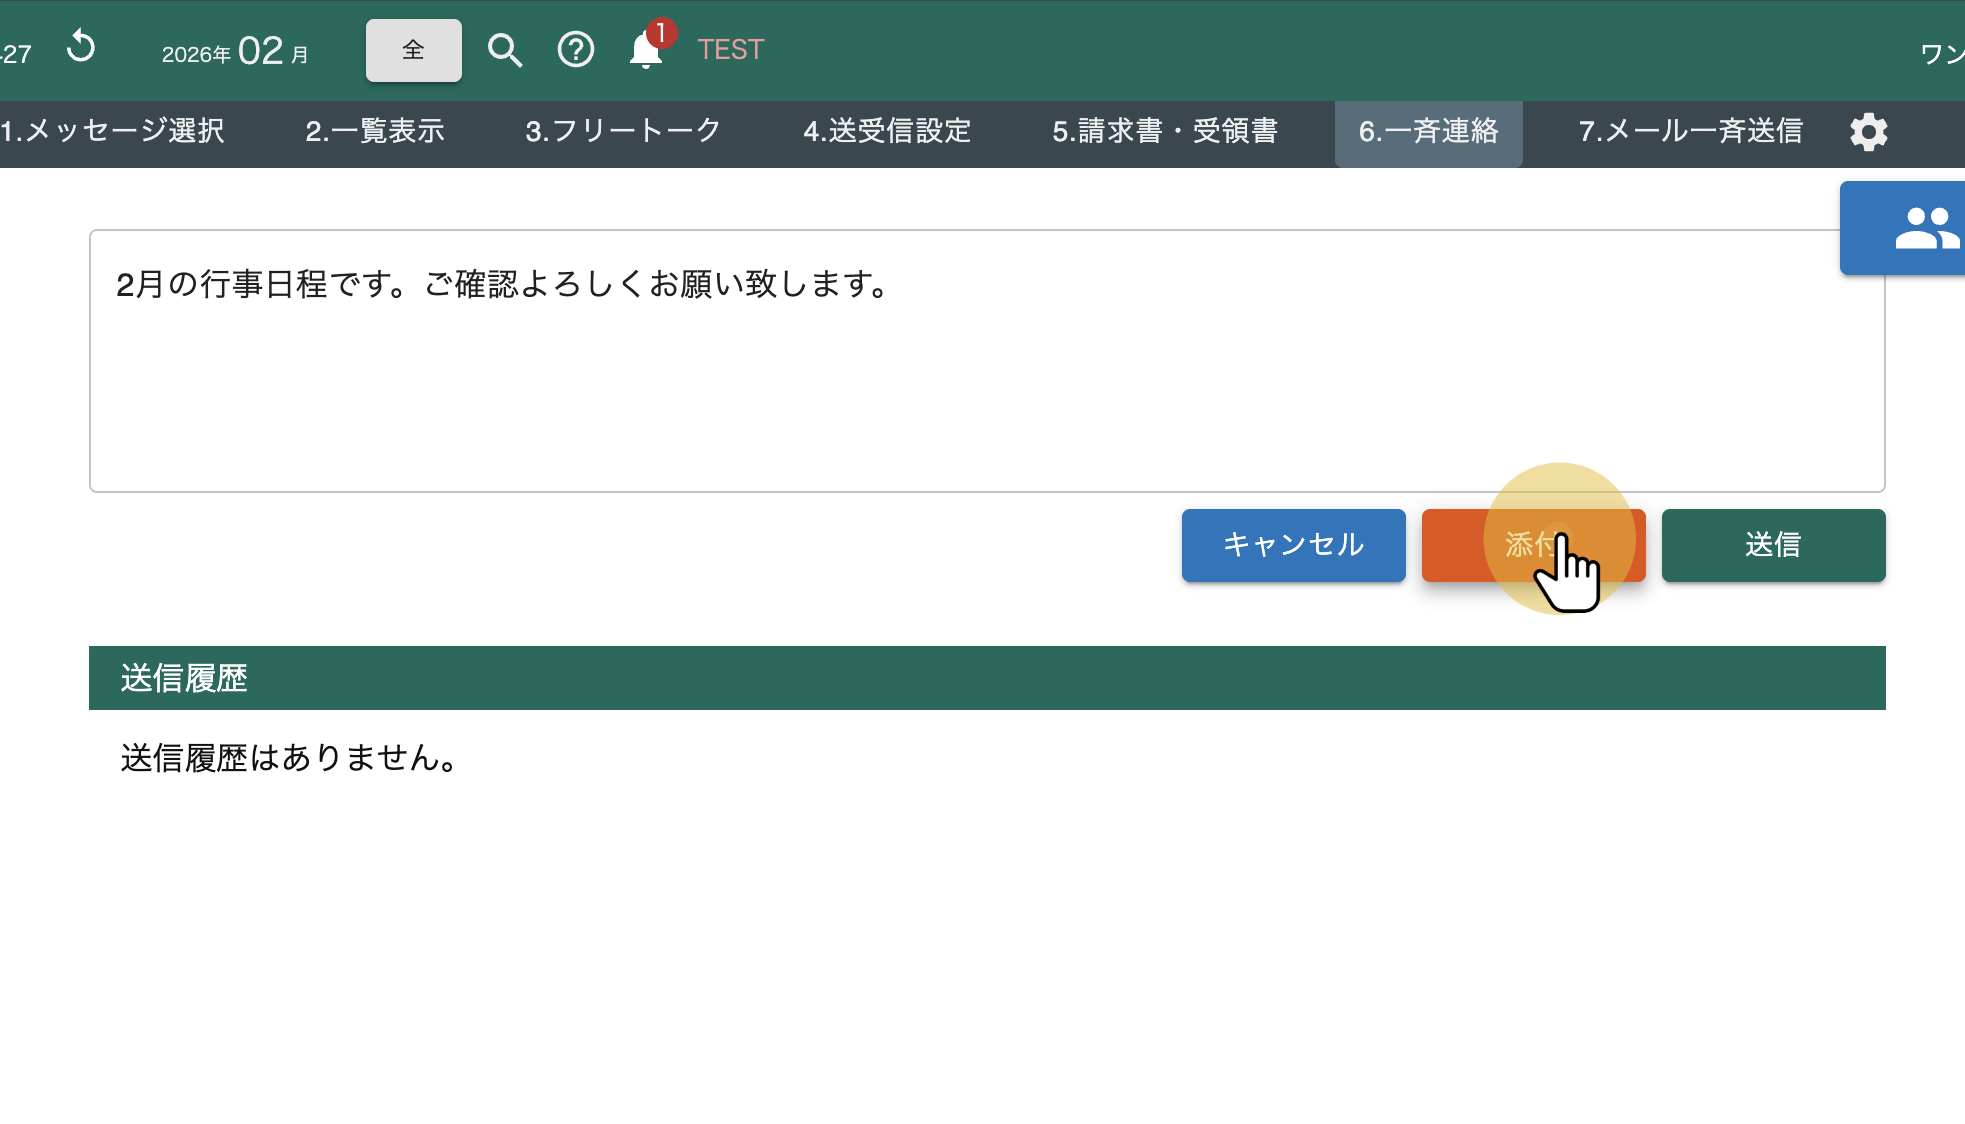
Task: Switch to 2.一覧表示 tab
Action: [374, 132]
